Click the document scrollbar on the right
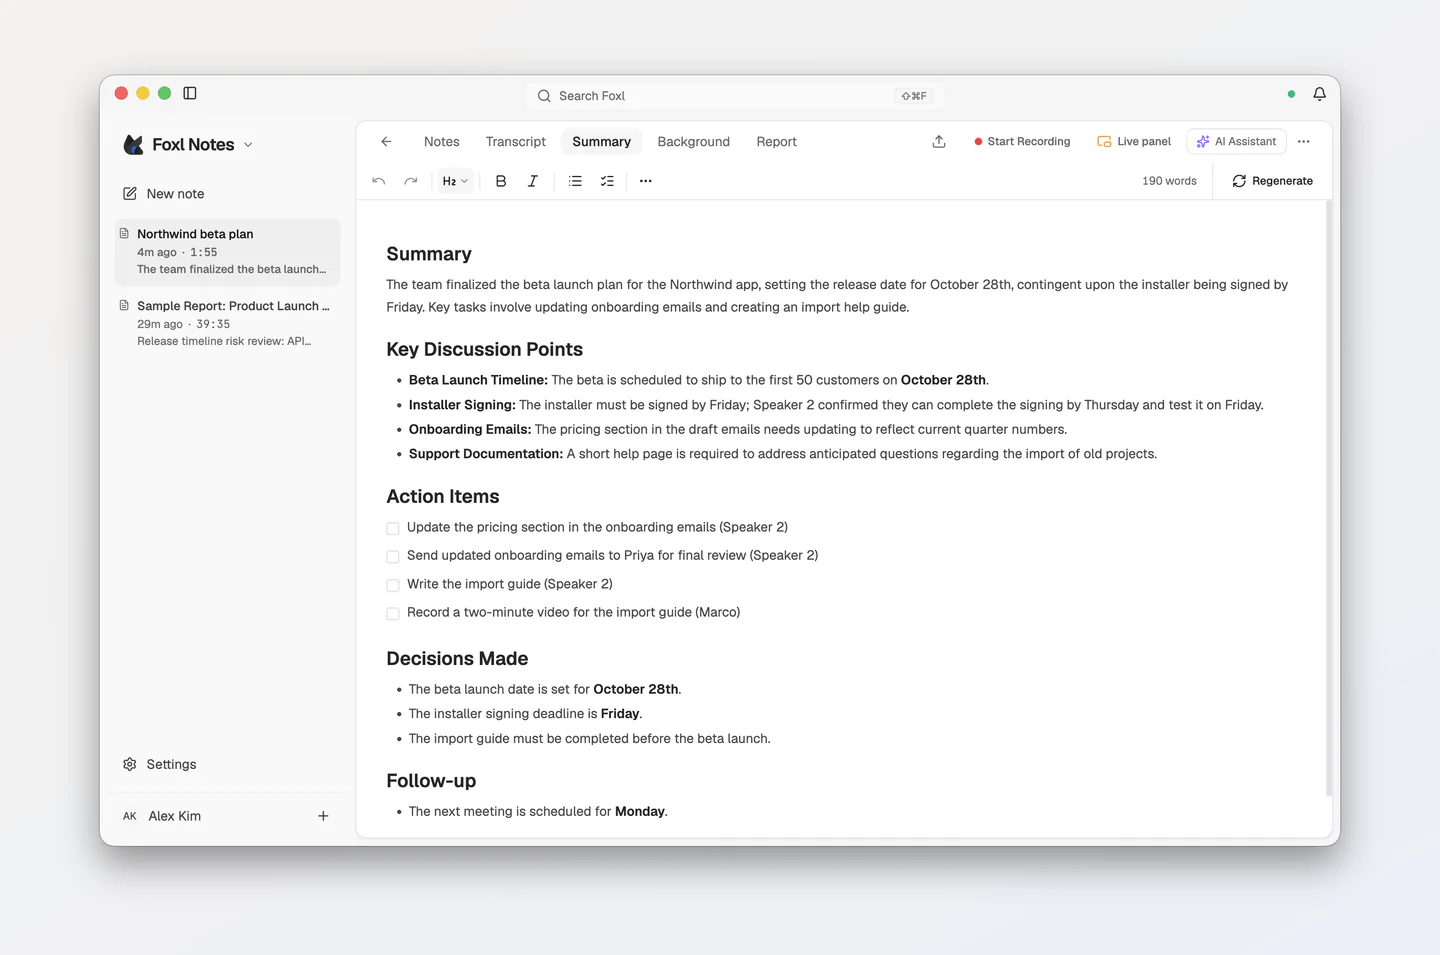Viewport: 1440px width, 955px height. coord(1329,498)
